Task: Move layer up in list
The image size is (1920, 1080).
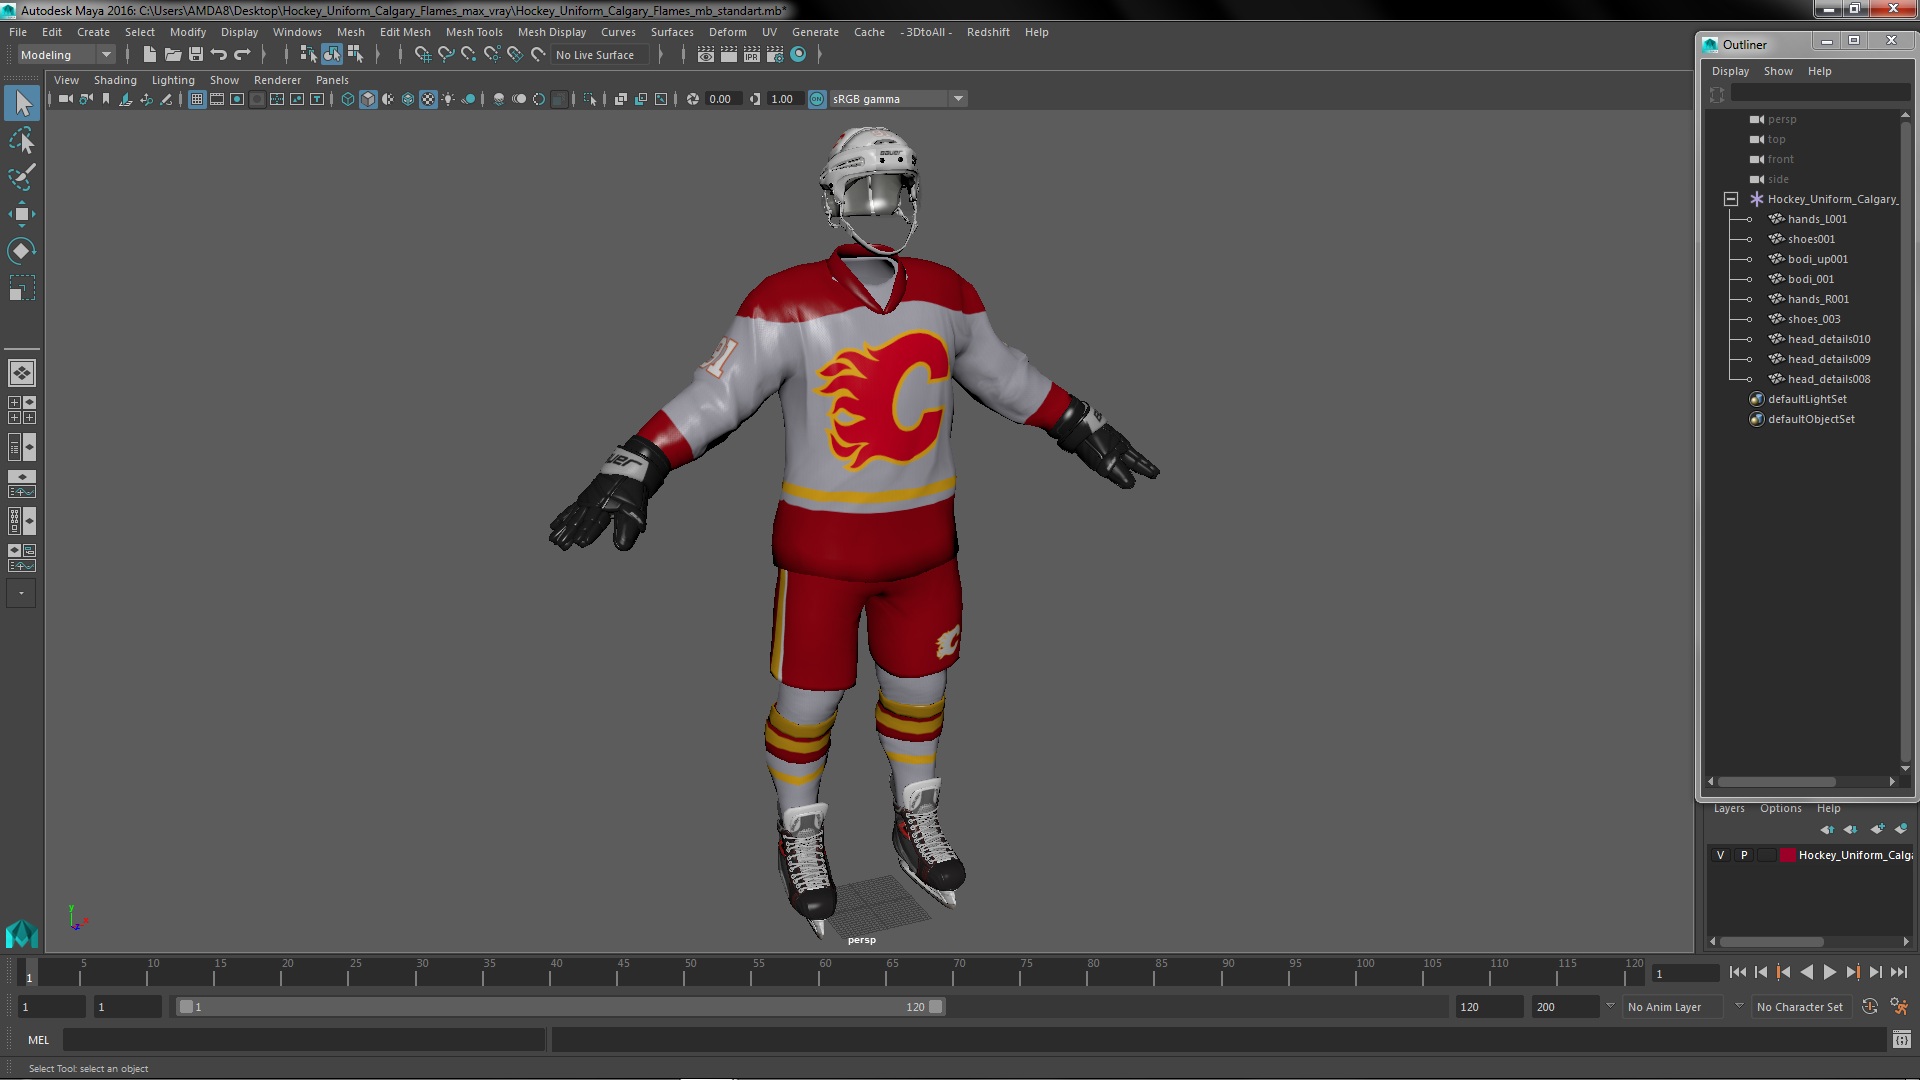Action: [x=1827, y=829]
